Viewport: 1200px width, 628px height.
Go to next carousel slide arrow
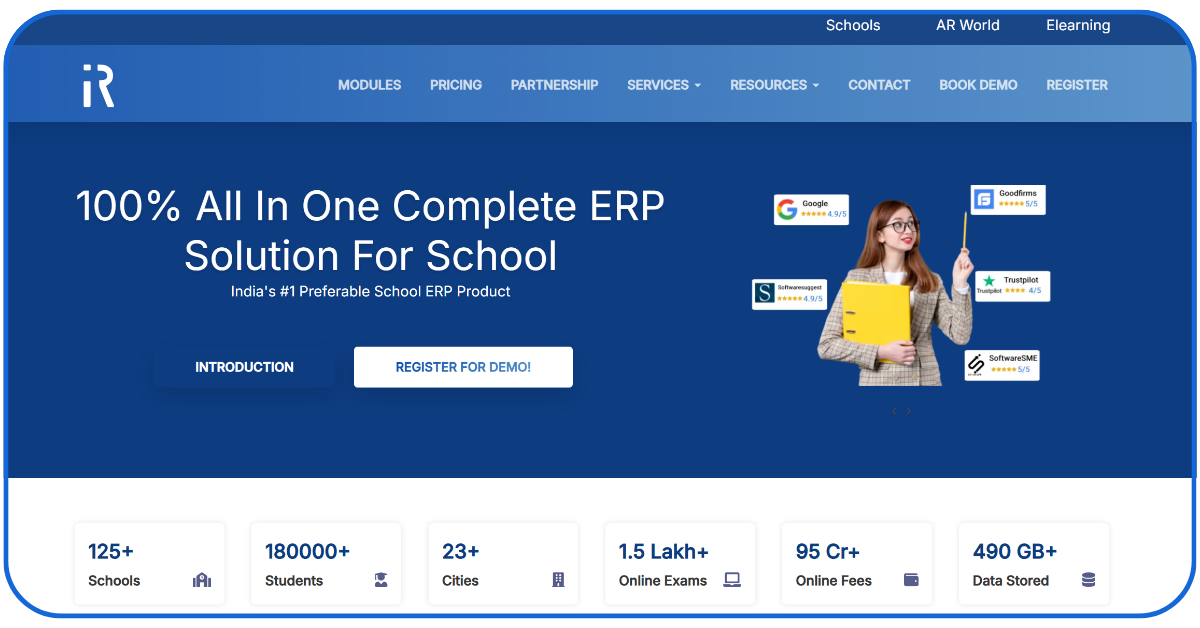coord(909,411)
